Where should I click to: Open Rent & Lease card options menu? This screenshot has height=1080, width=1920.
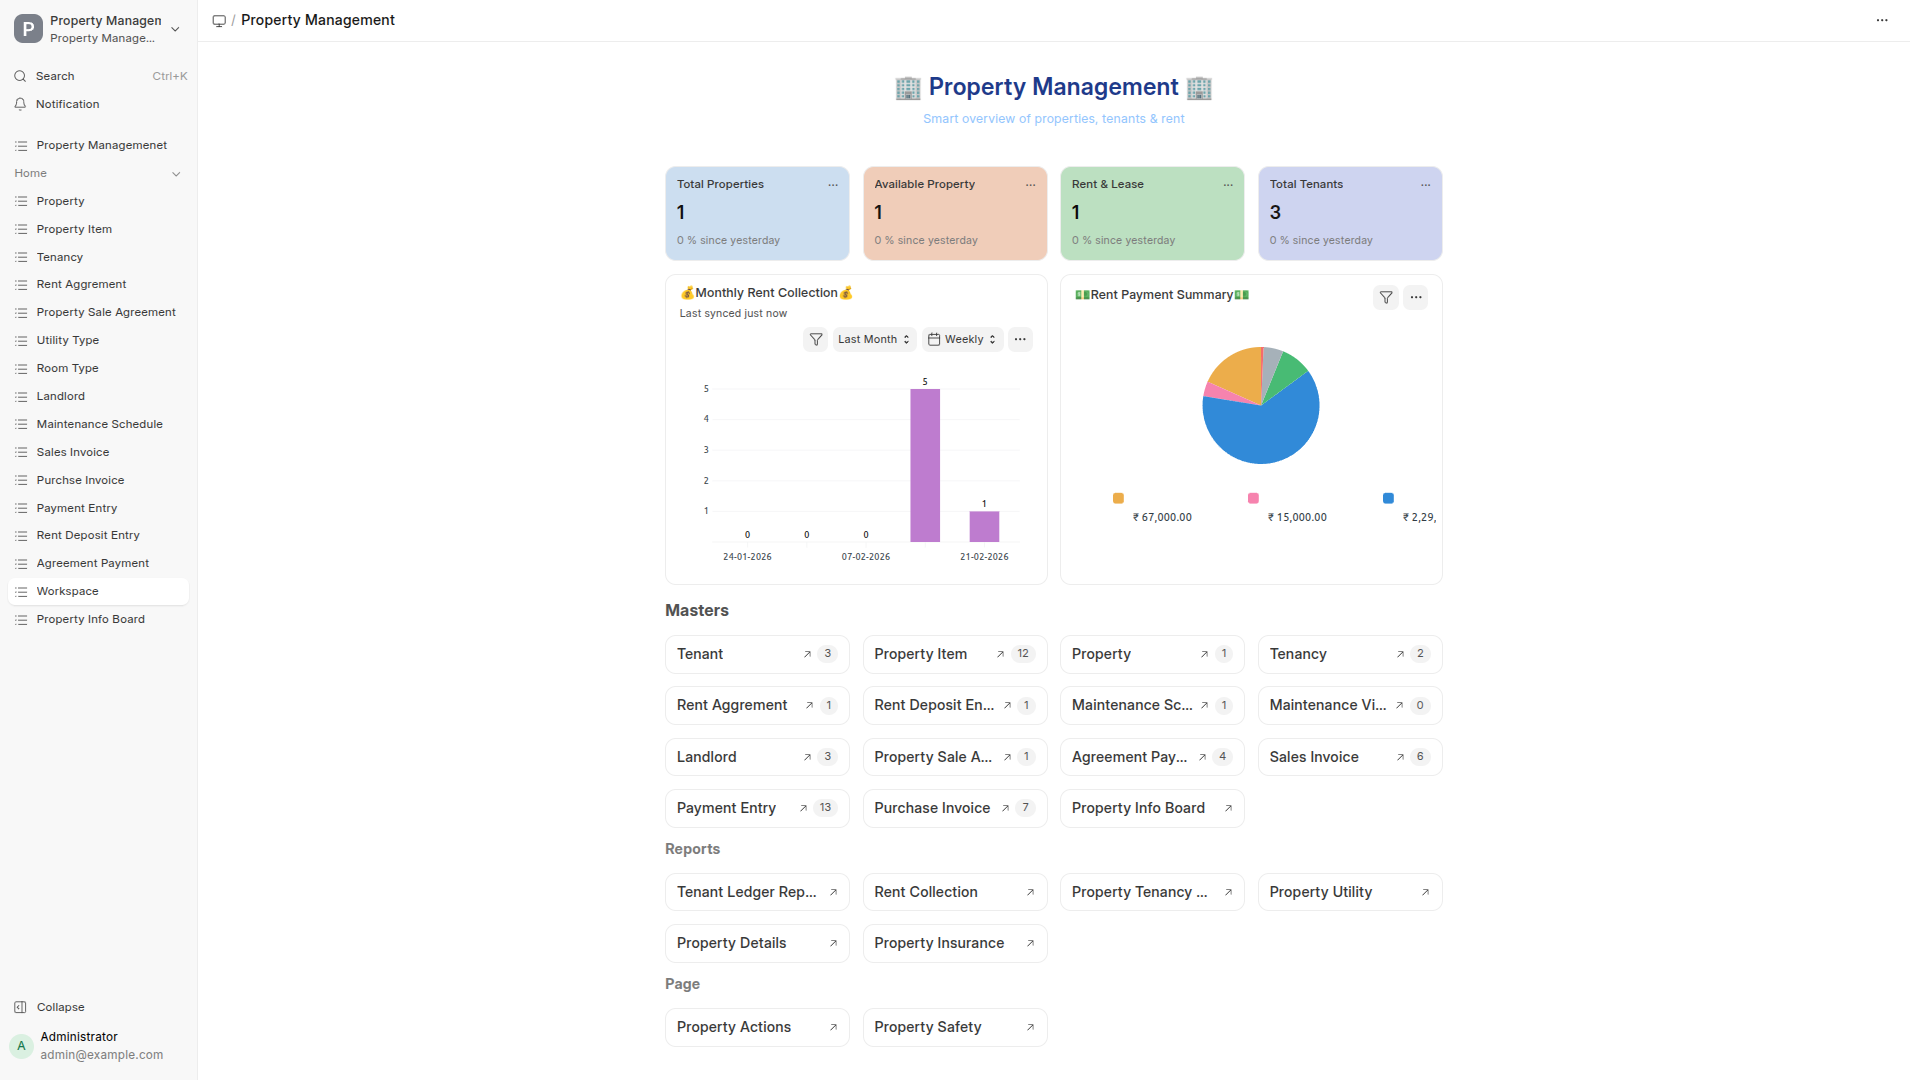click(1228, 185)
